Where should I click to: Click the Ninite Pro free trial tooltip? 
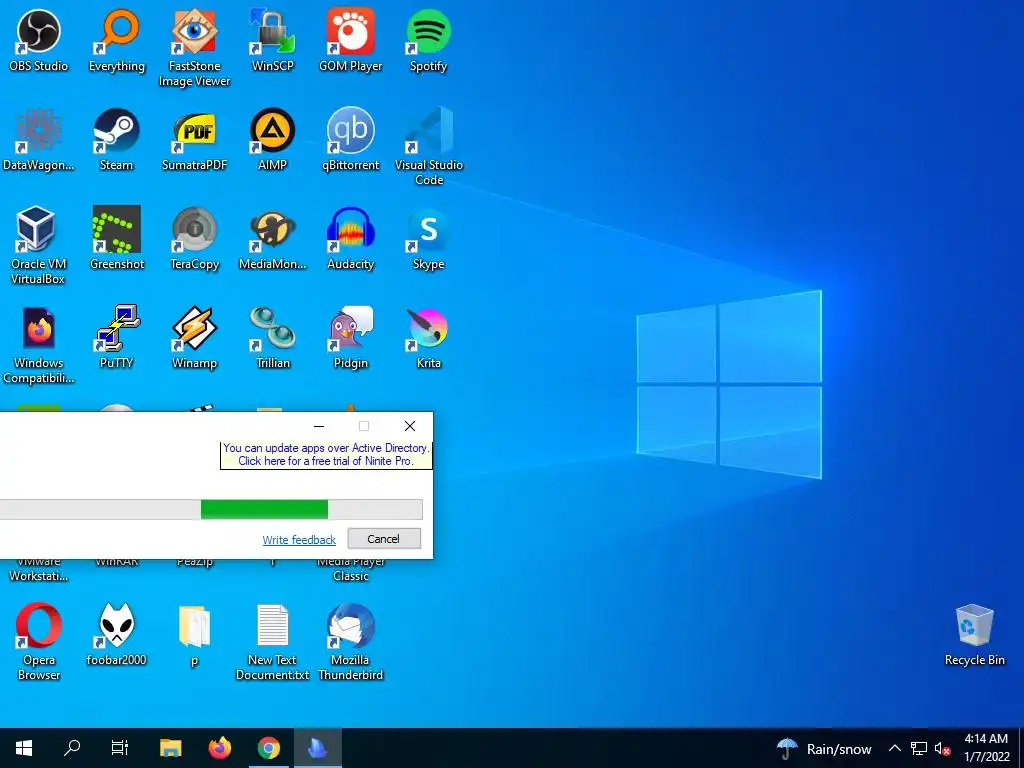[x=326, y=455]
